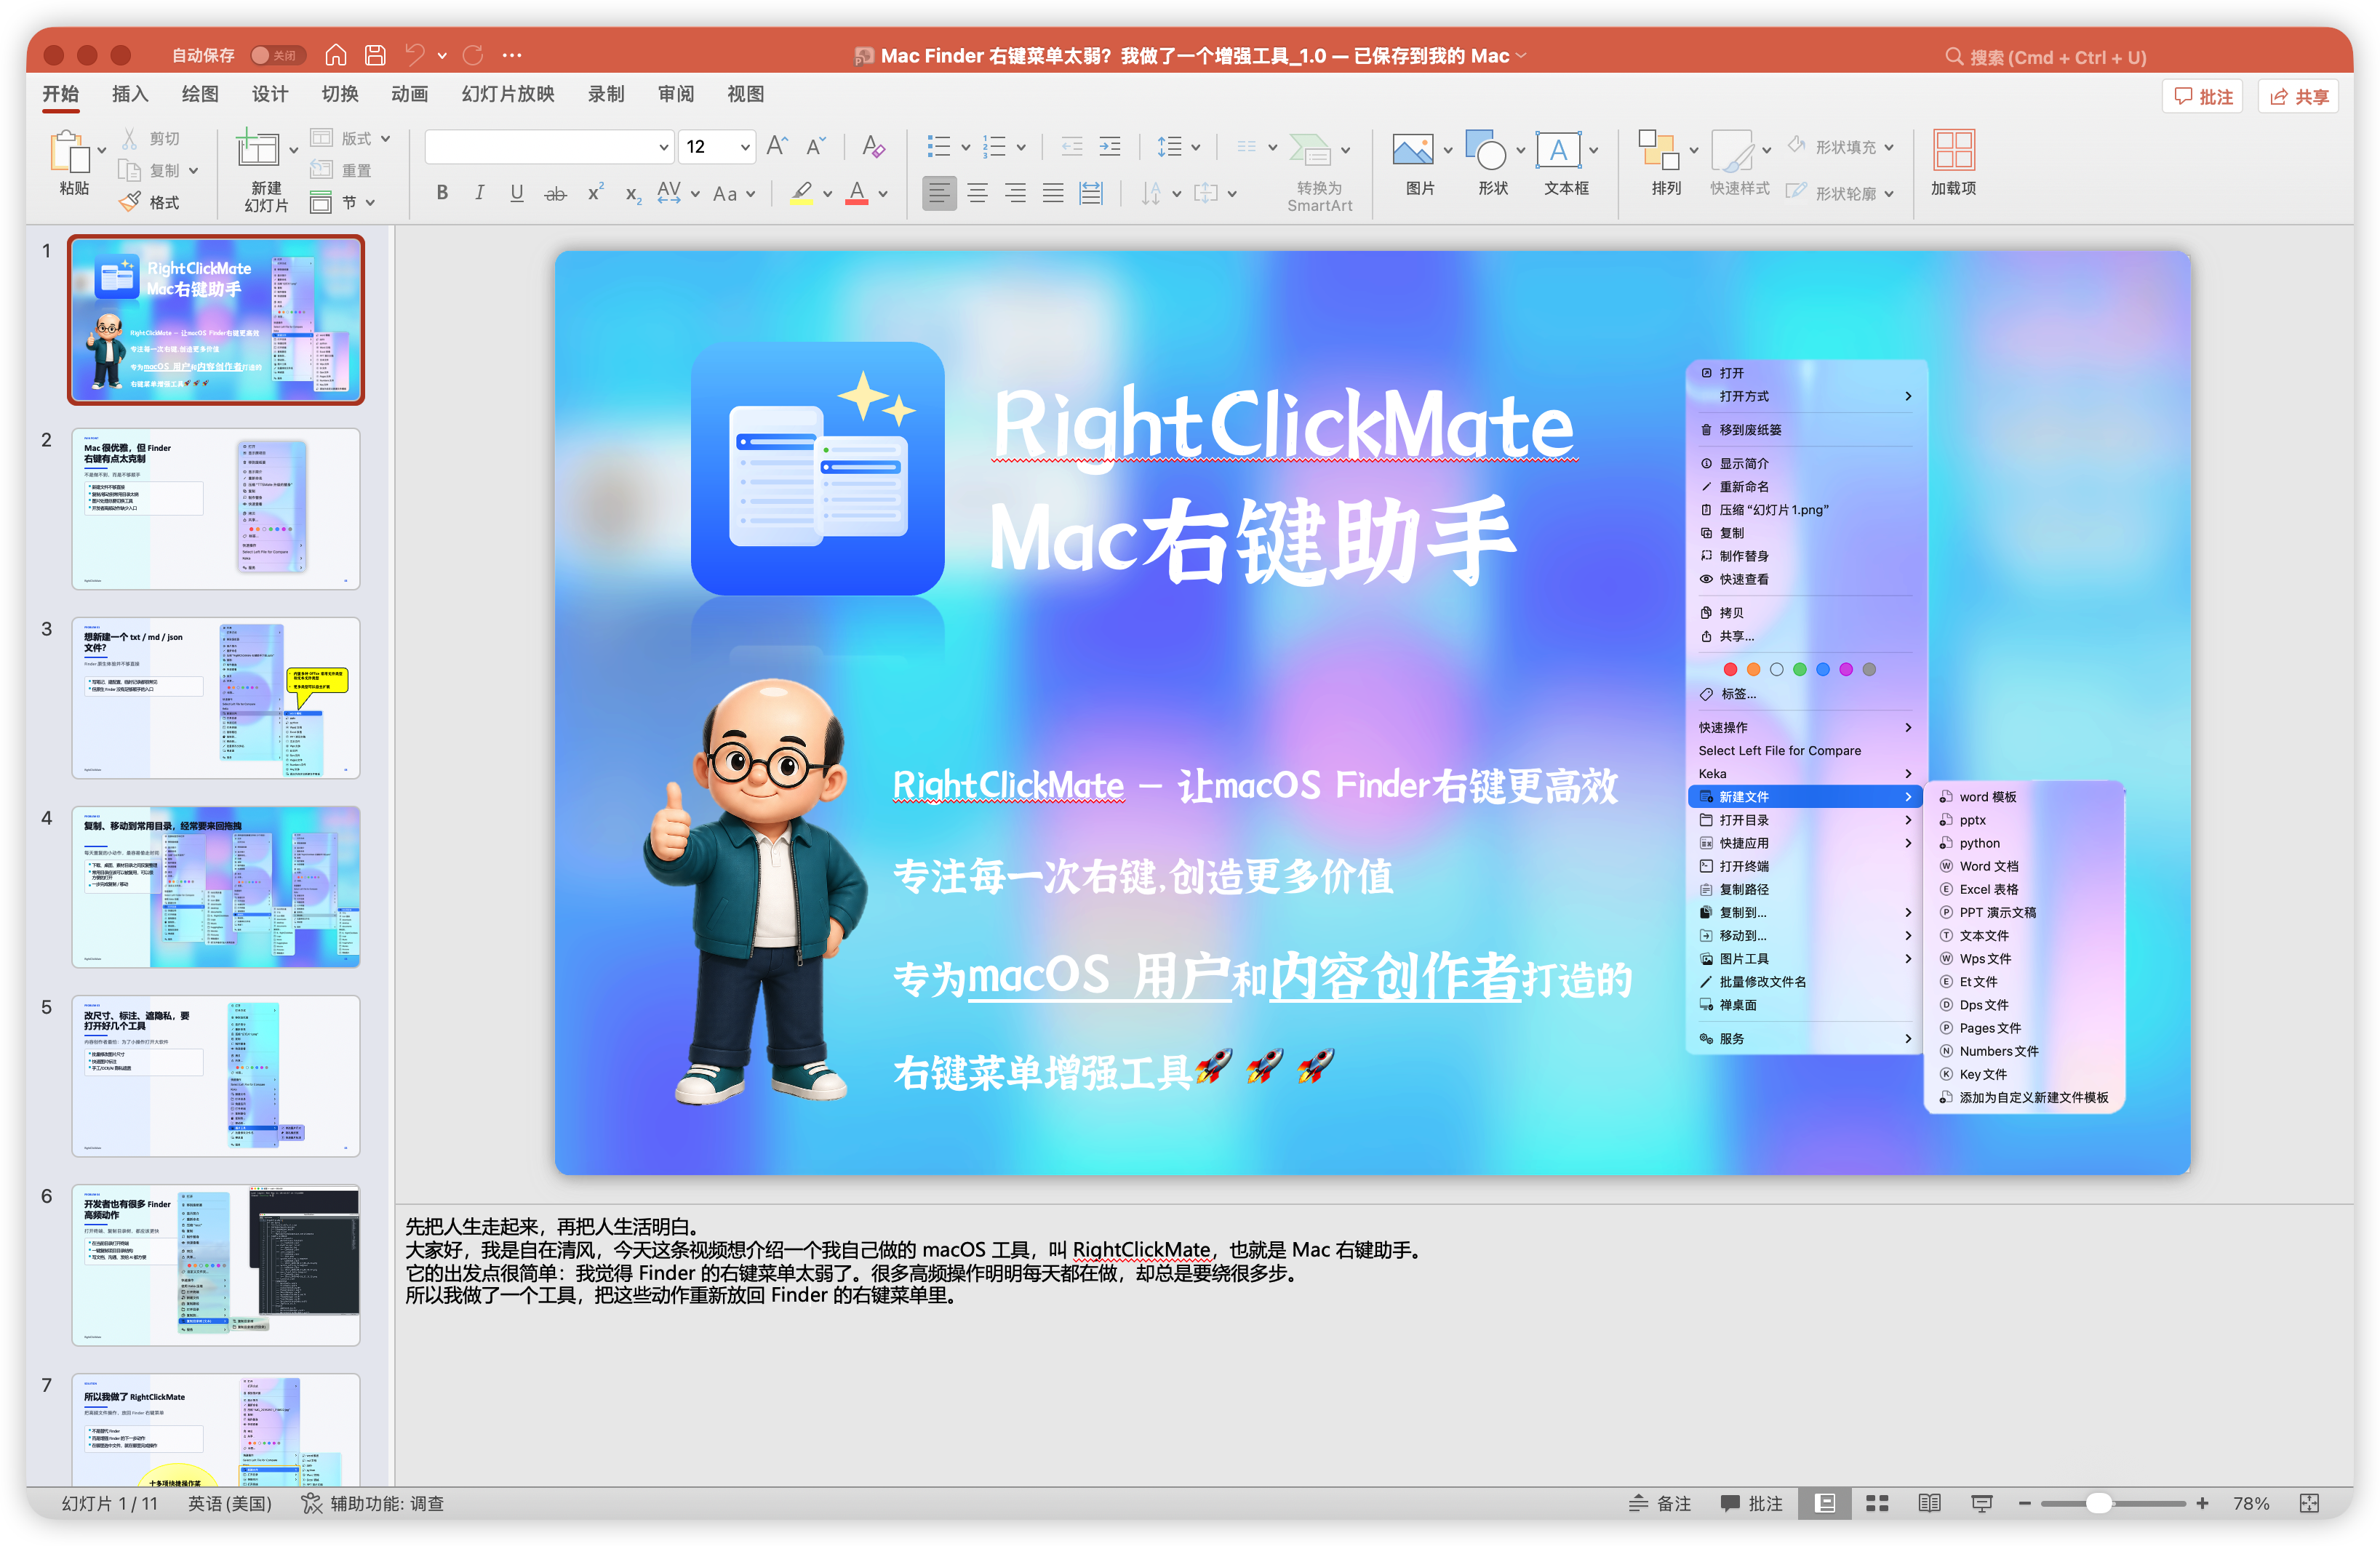
Task: Click the Paste clipboard icon
Action: pos(70,153)
